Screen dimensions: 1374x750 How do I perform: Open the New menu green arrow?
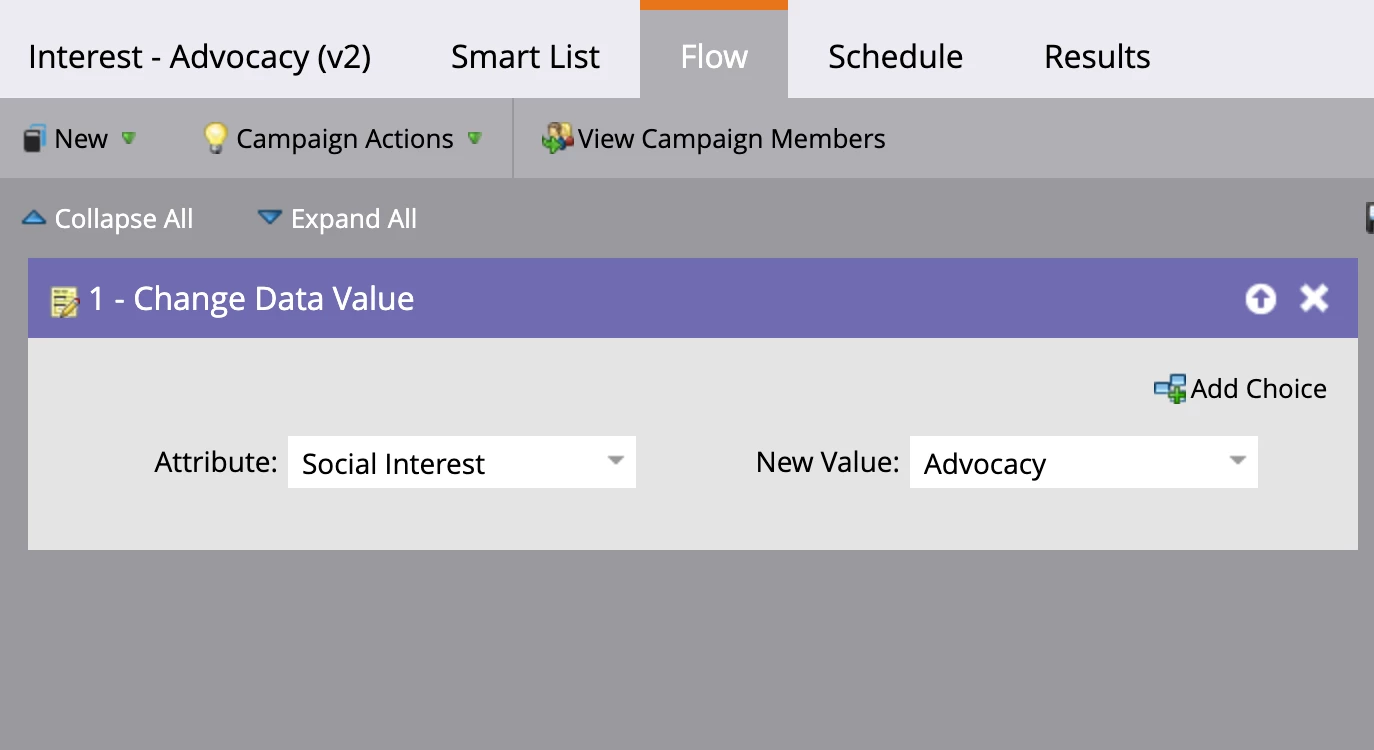128,138
